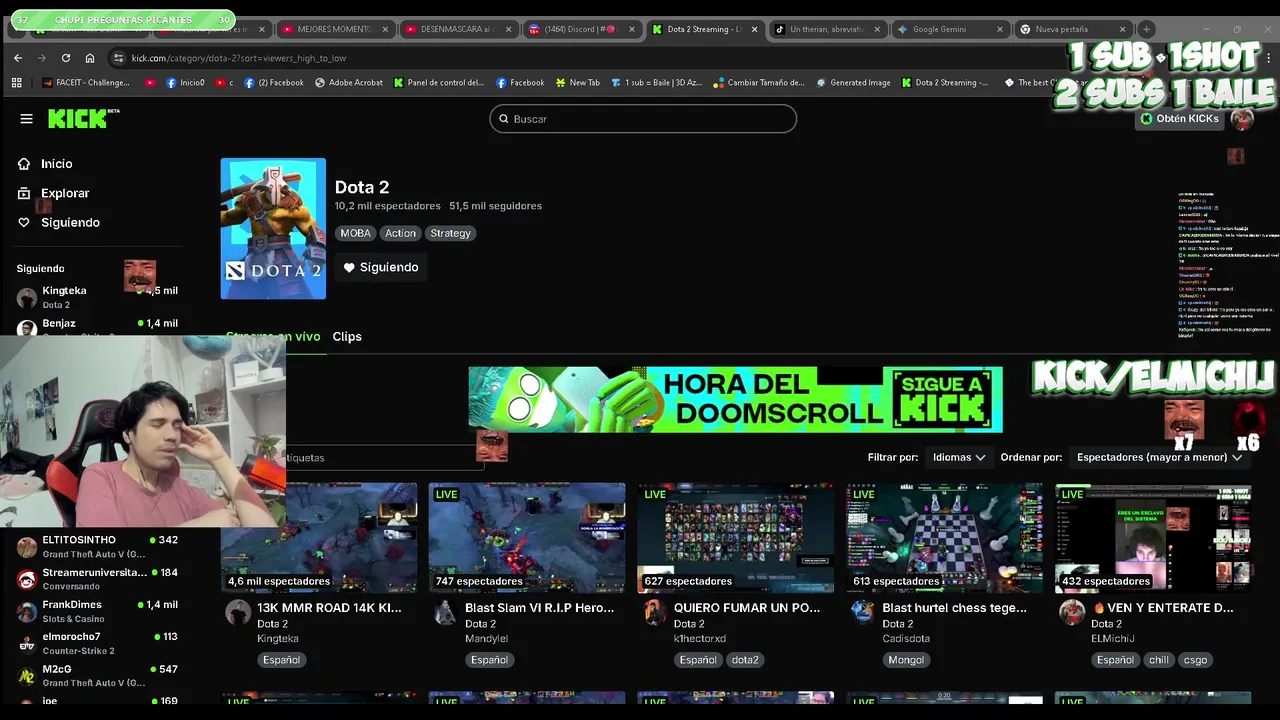
Task: Click the KICK logo
Action: (x=83, y=118)
